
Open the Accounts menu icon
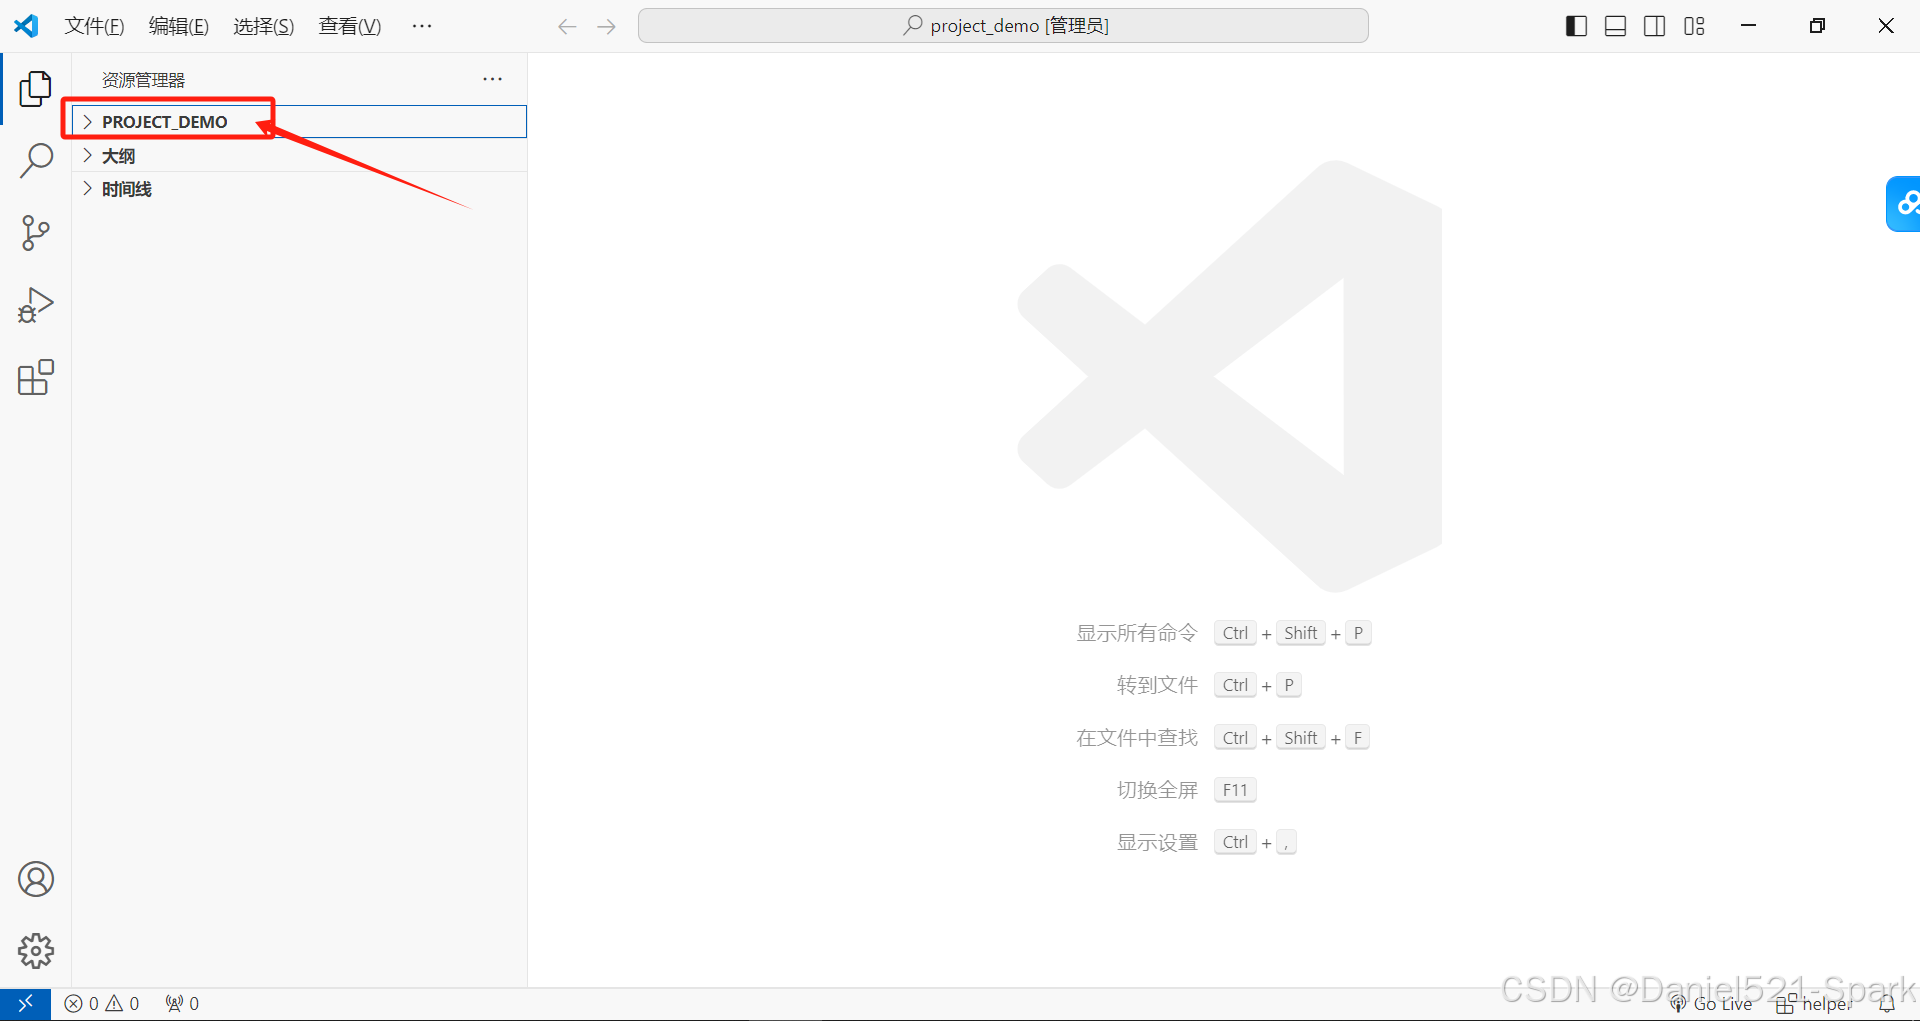(36, 879)
